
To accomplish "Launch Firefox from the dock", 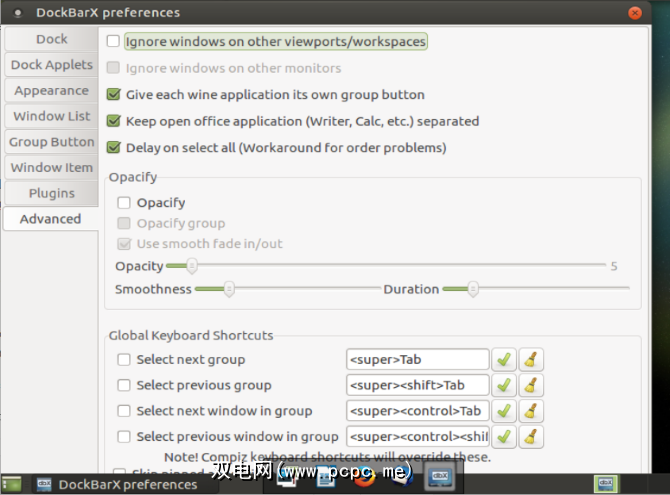I will coord(365,479).
